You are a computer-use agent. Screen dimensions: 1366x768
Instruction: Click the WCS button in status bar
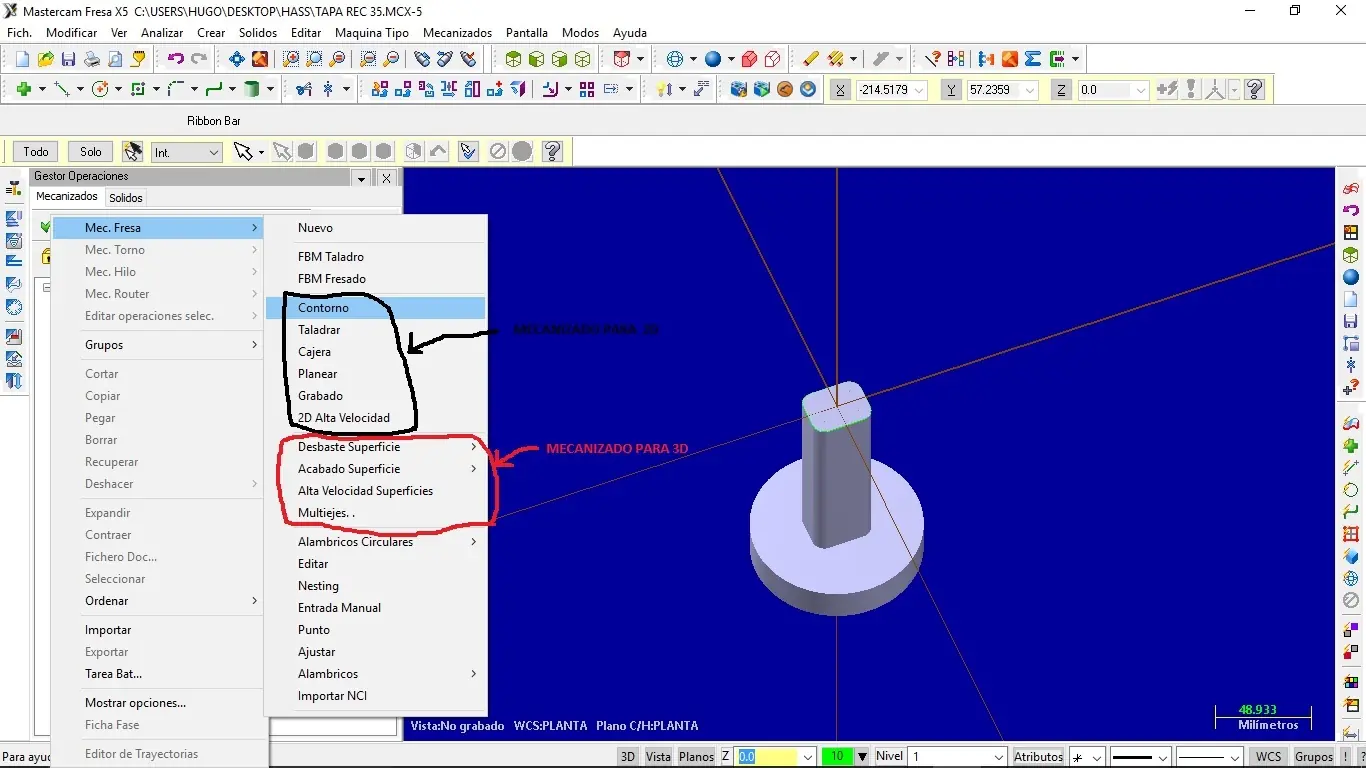click(1268, 757)
